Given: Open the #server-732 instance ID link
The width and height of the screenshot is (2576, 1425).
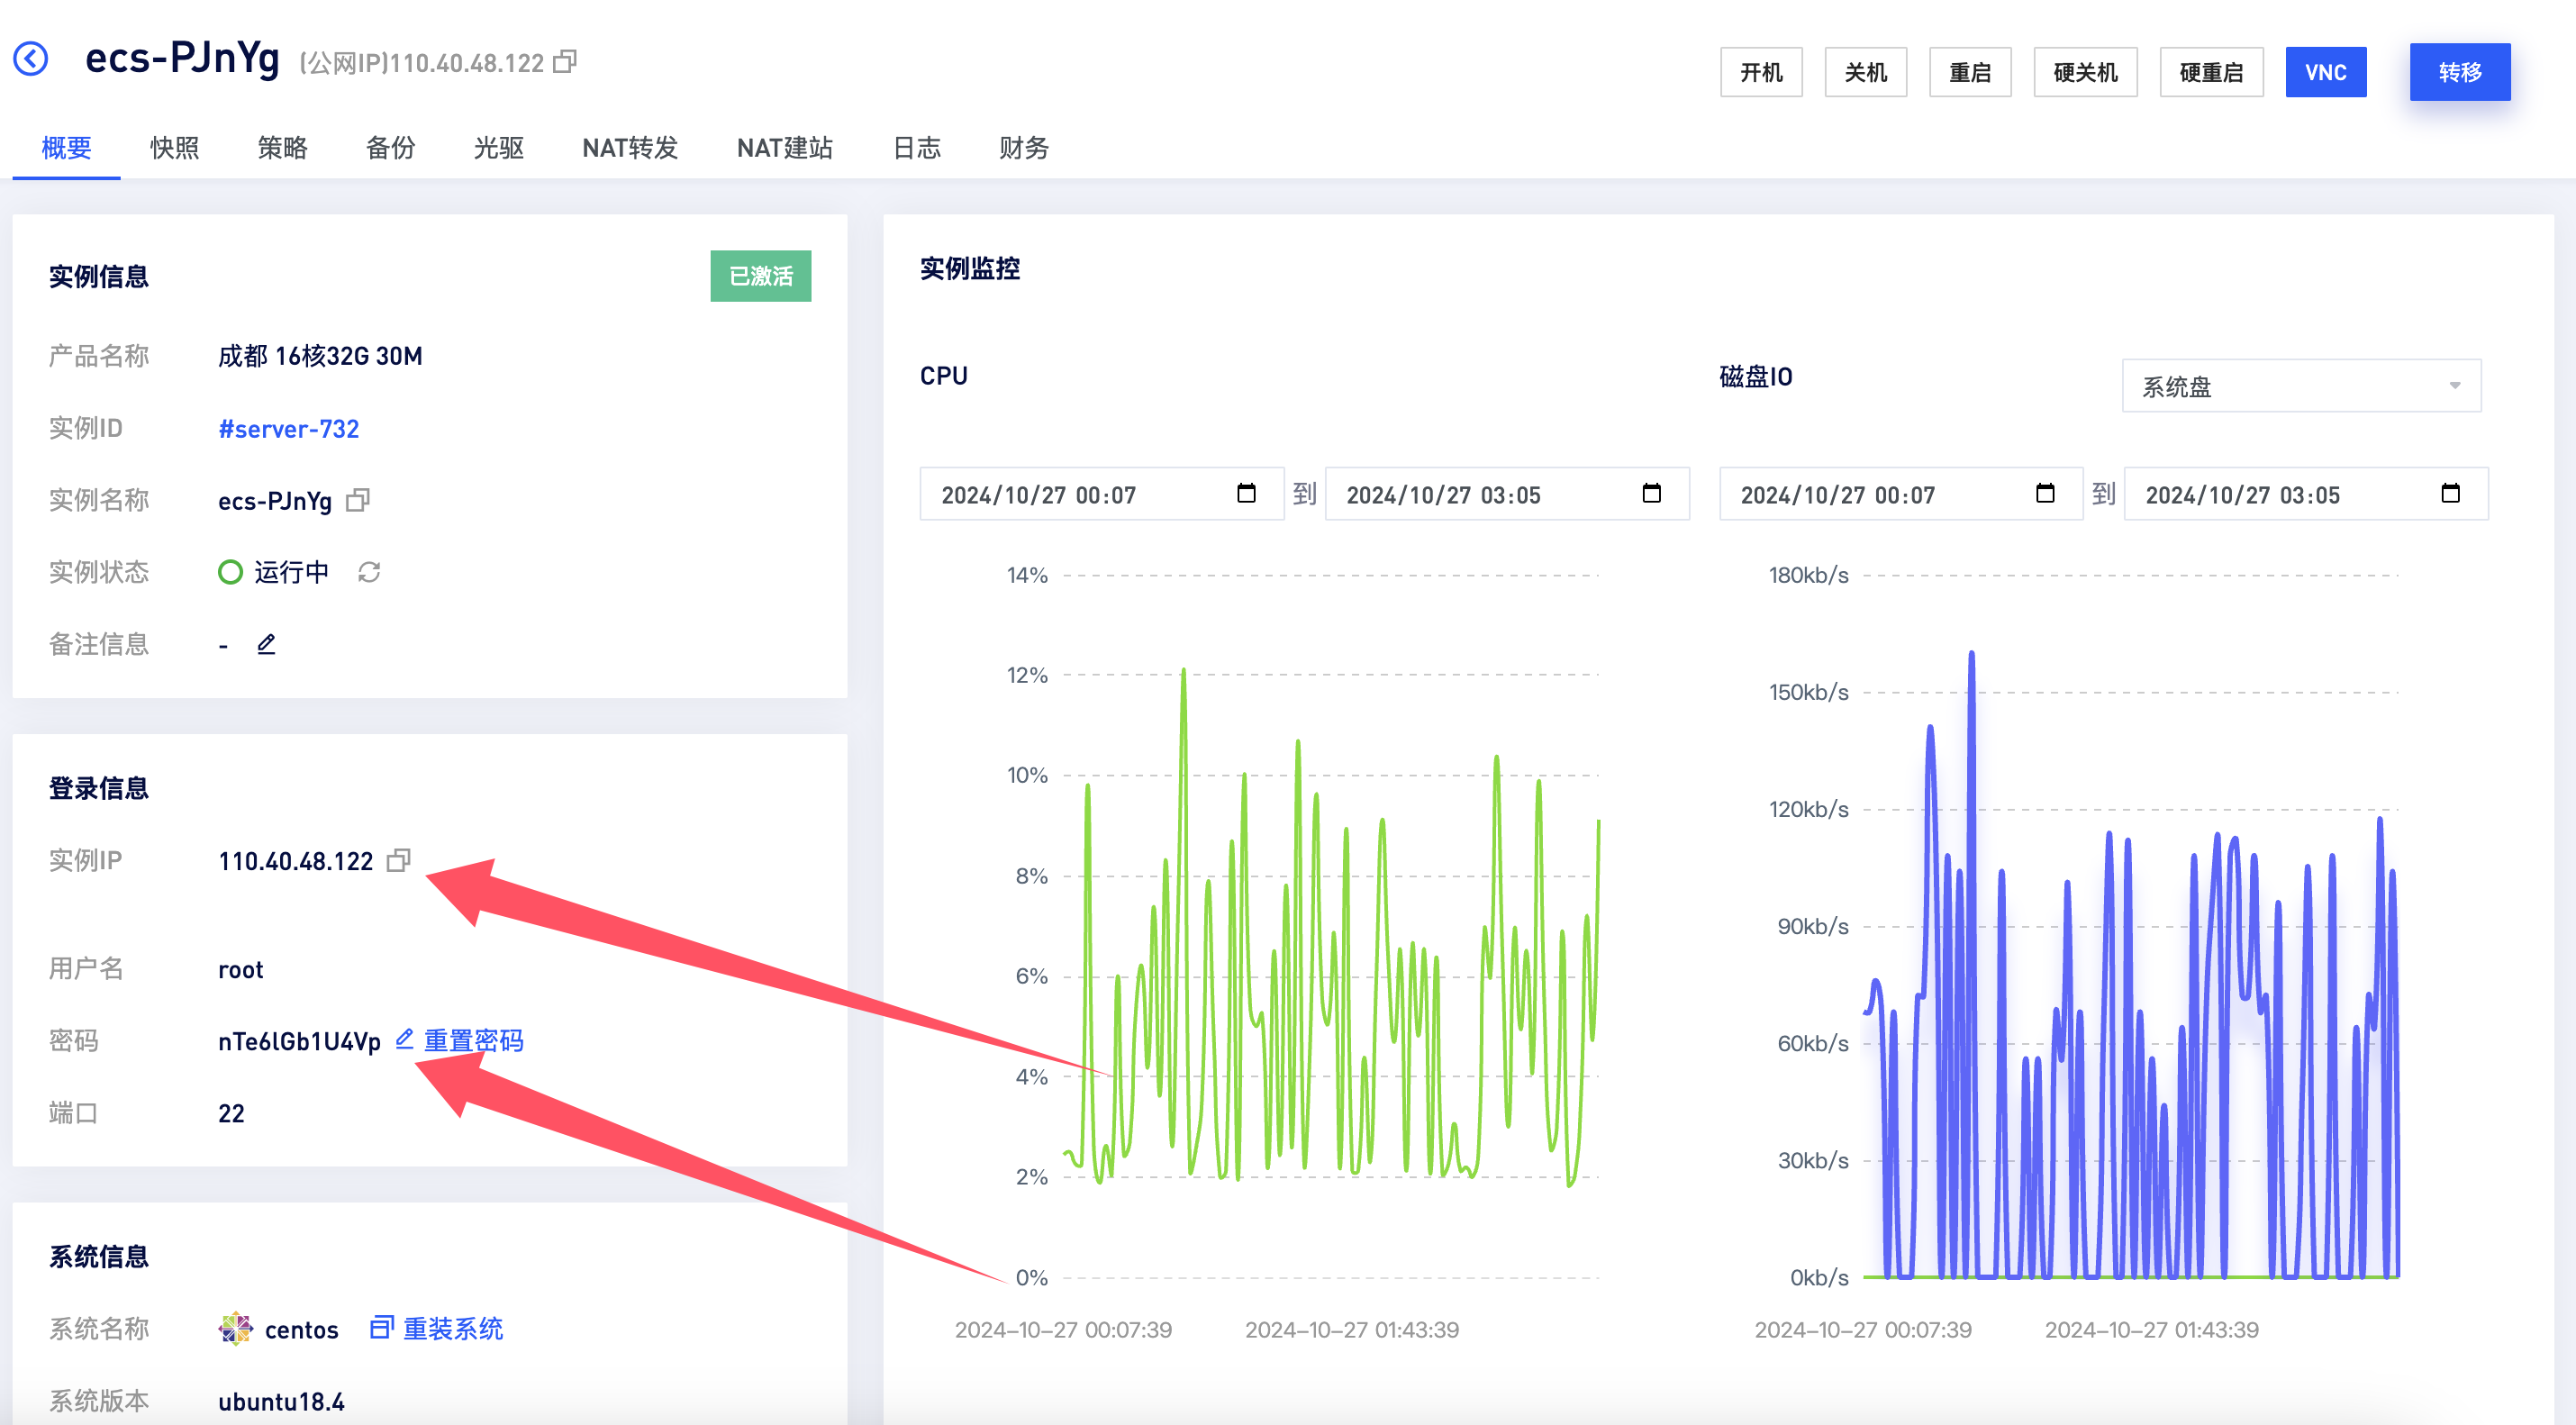Looking at the screenshot, I should coord(288,429).
